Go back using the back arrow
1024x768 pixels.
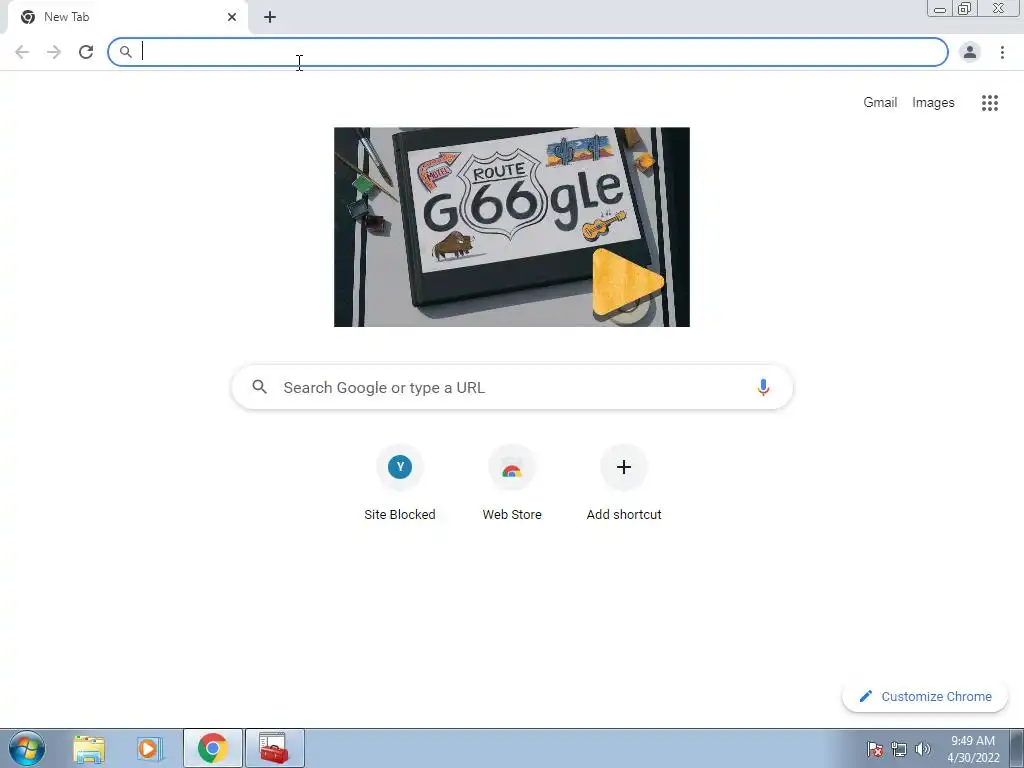(x=22, y=52)
